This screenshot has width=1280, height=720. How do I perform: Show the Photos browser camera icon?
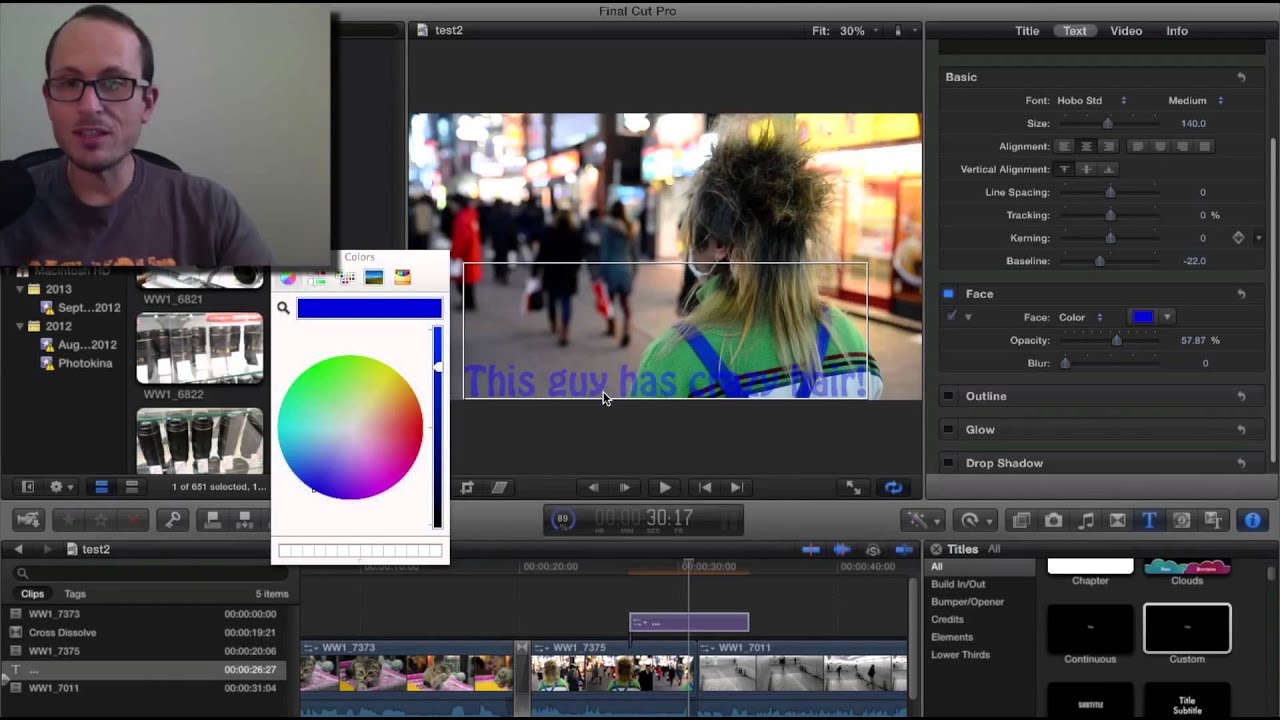tap(1053, 520)
